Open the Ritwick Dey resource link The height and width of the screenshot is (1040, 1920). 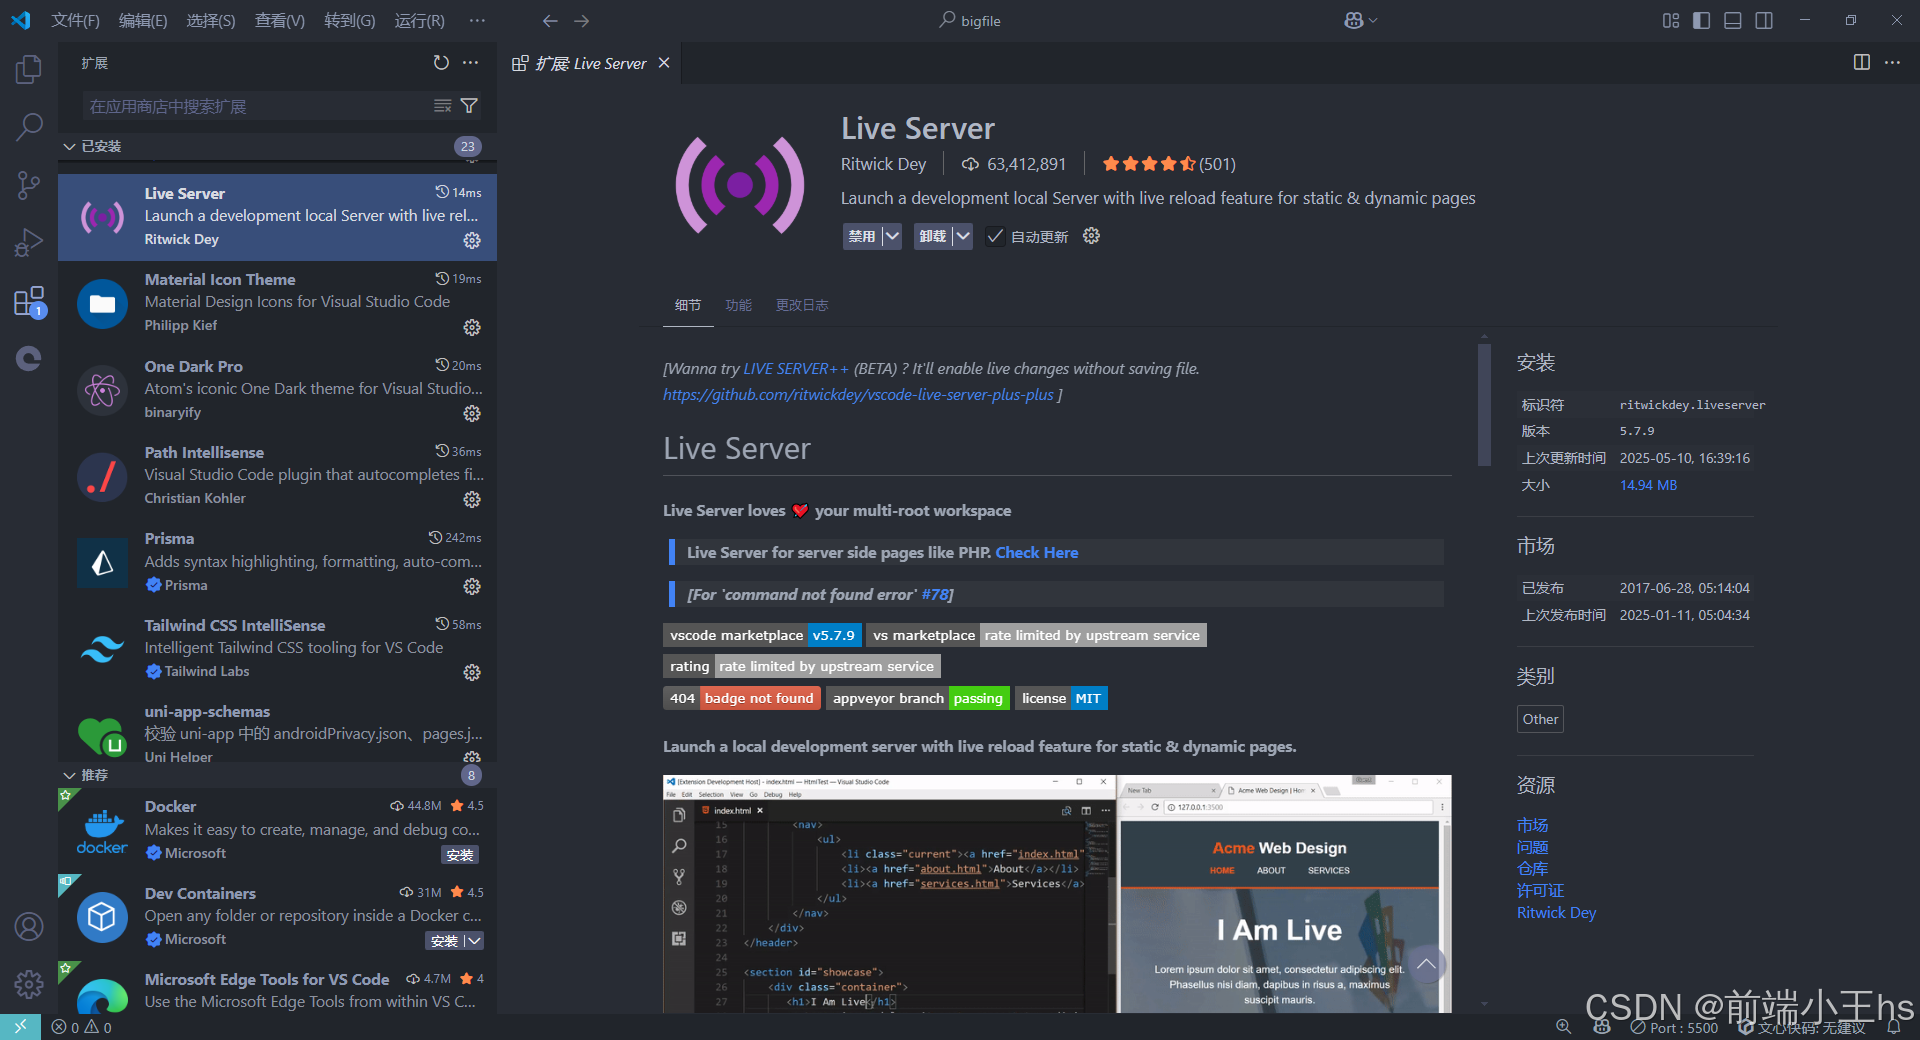[1556, 913]
